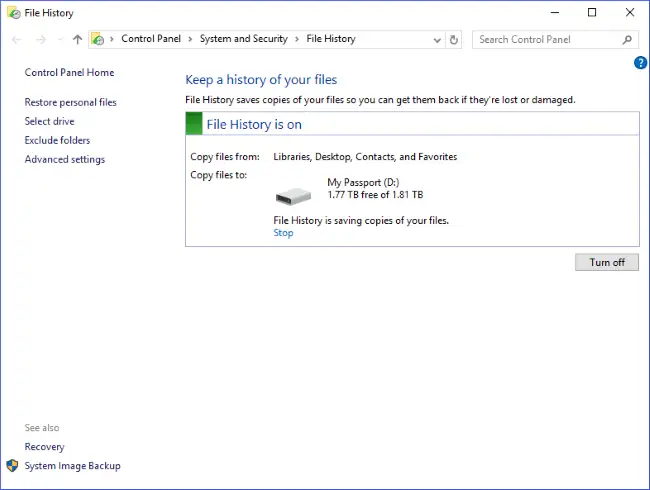This screenshot has height=490, width=650.
Task: Click the Up to parent folder arrow
Action: click(x=77, y=40)
